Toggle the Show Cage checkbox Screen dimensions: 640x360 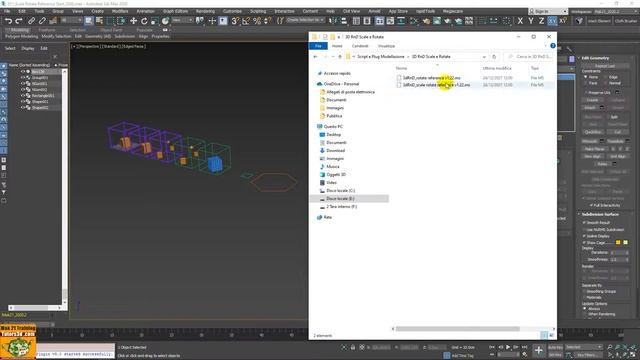click(x=584, y=243)
